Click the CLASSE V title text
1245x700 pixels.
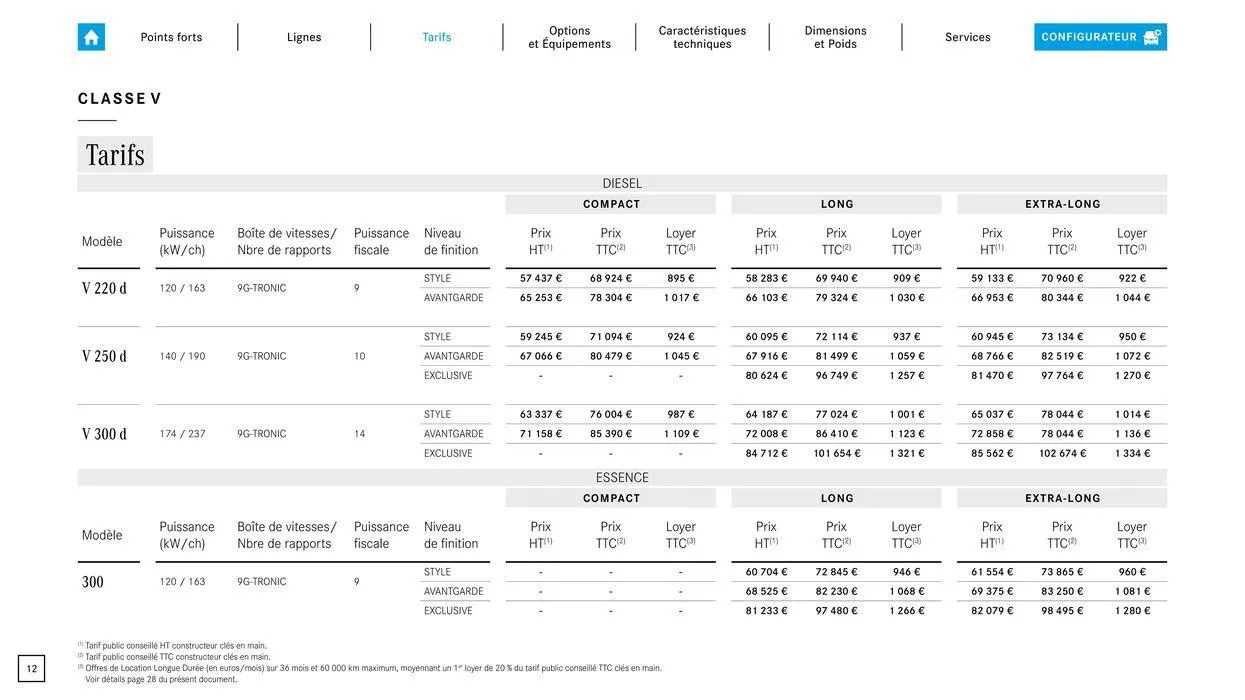tap(120, 99)
